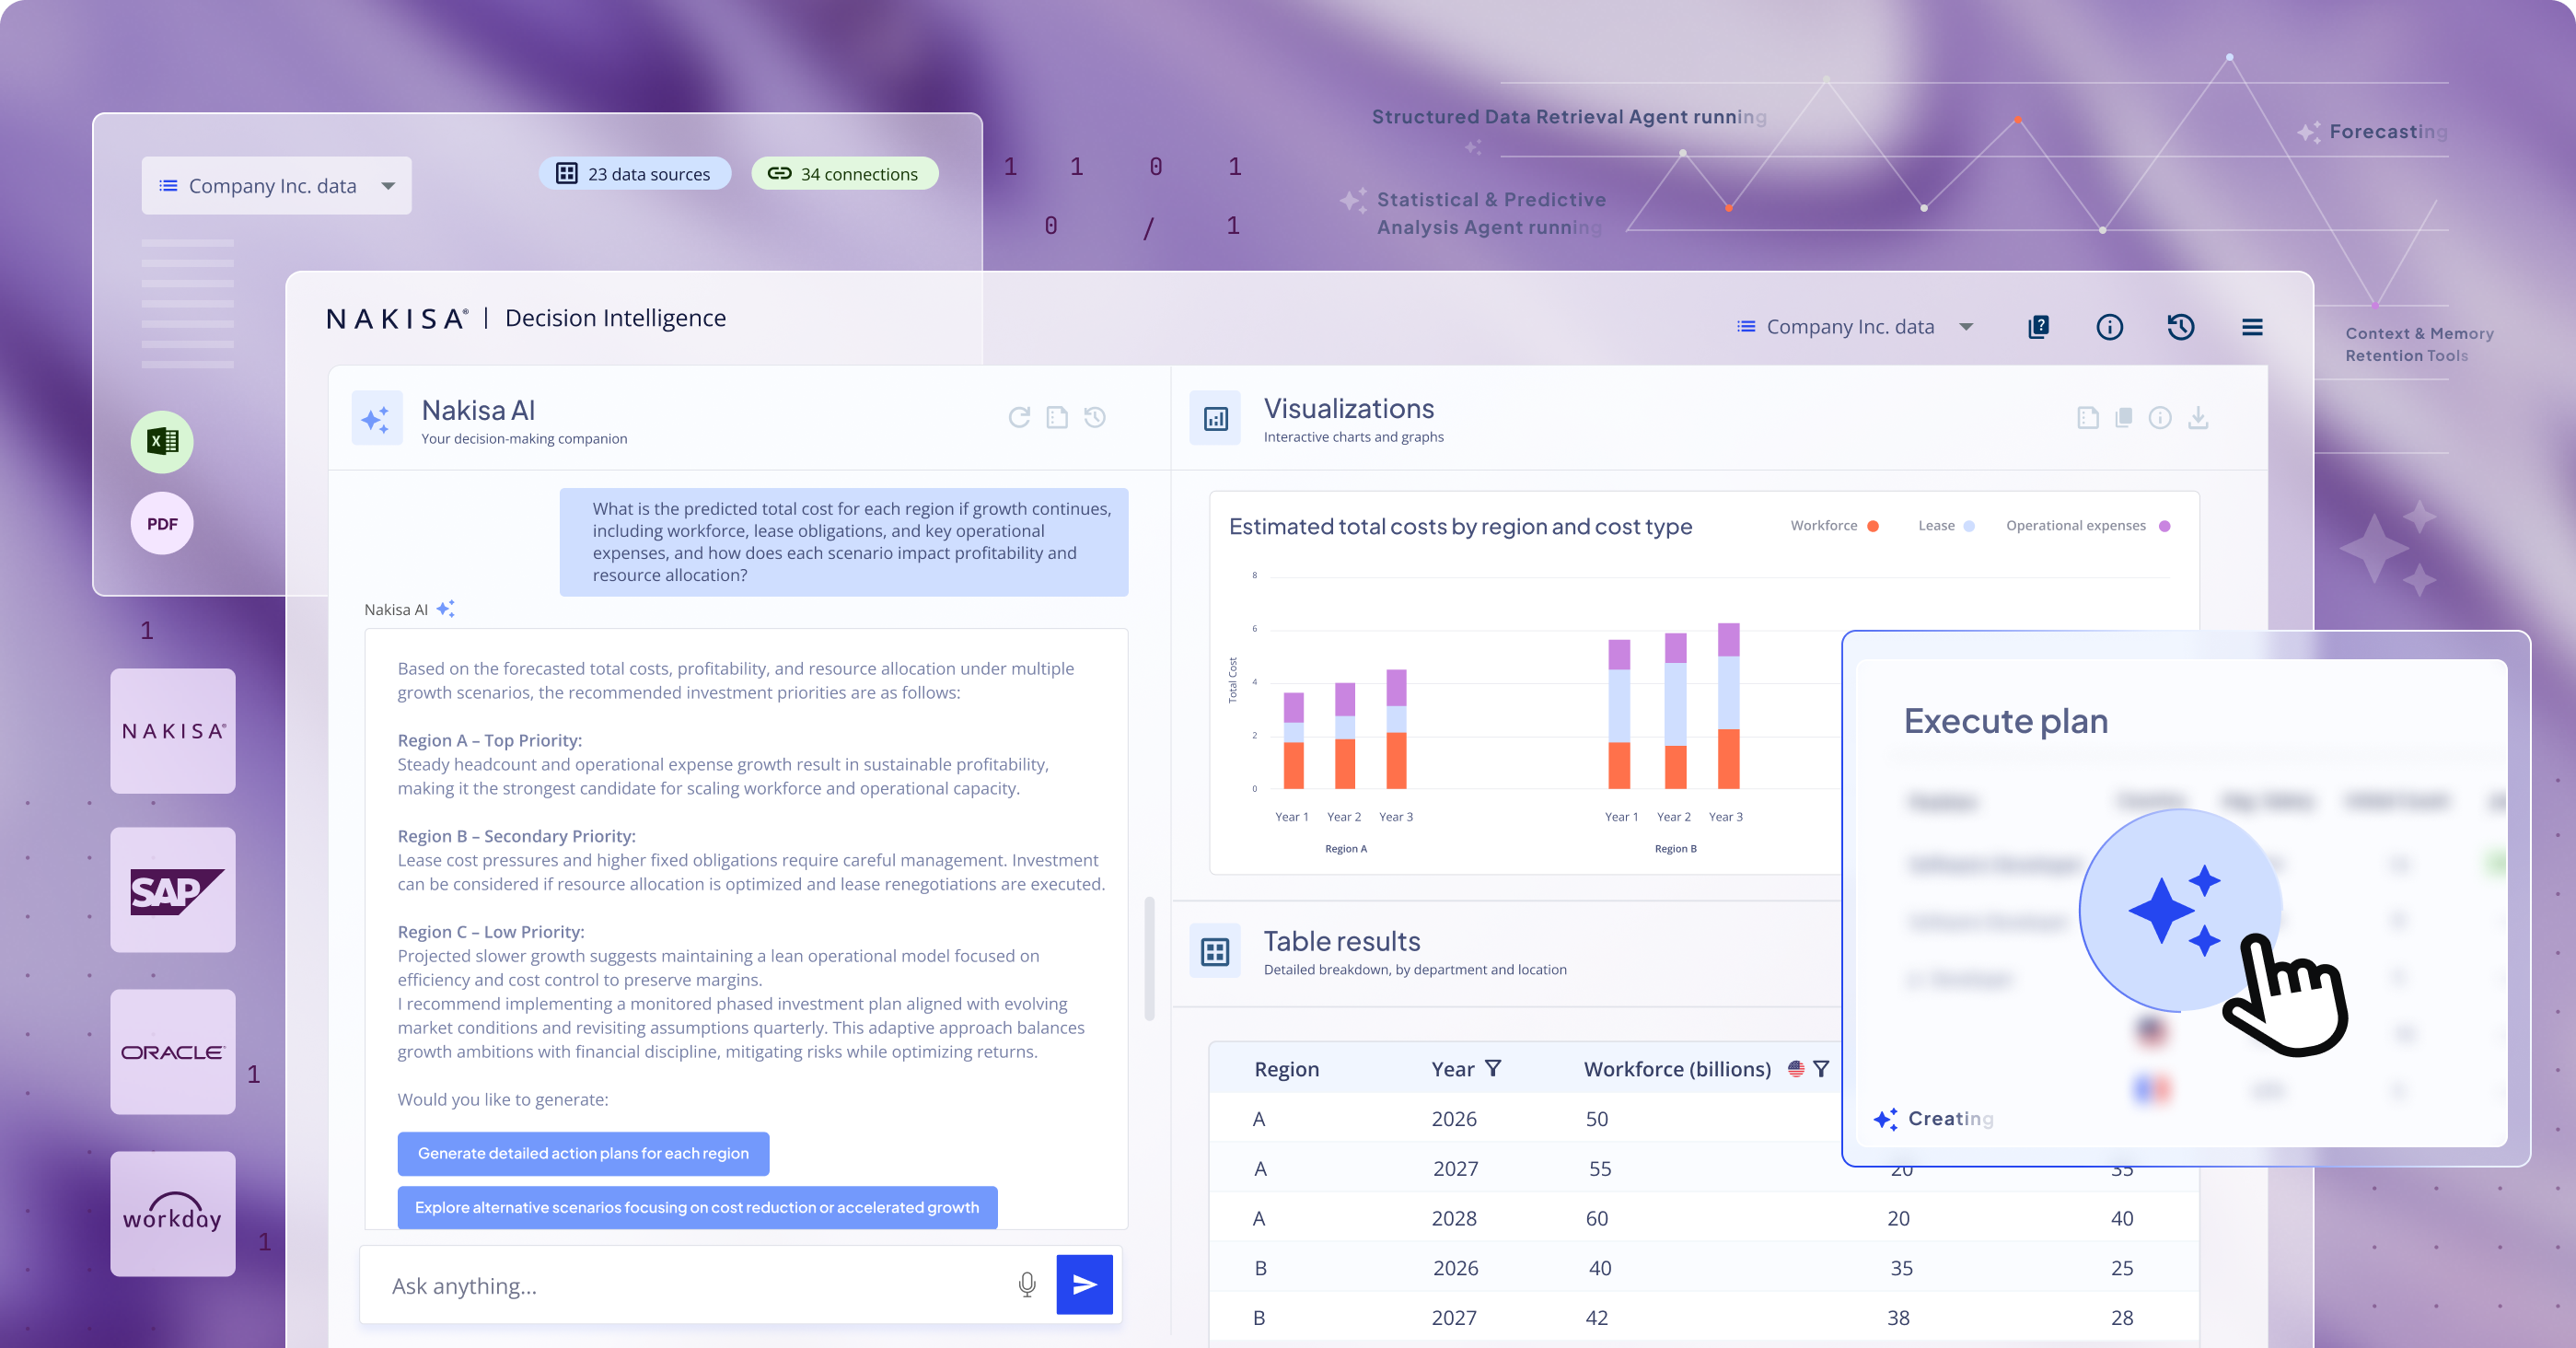The image size is (2576, 1348).
Task: Click the refresh icon in the Nakisa AI header
Action: pyautogui.click(x=1018, y=418)
